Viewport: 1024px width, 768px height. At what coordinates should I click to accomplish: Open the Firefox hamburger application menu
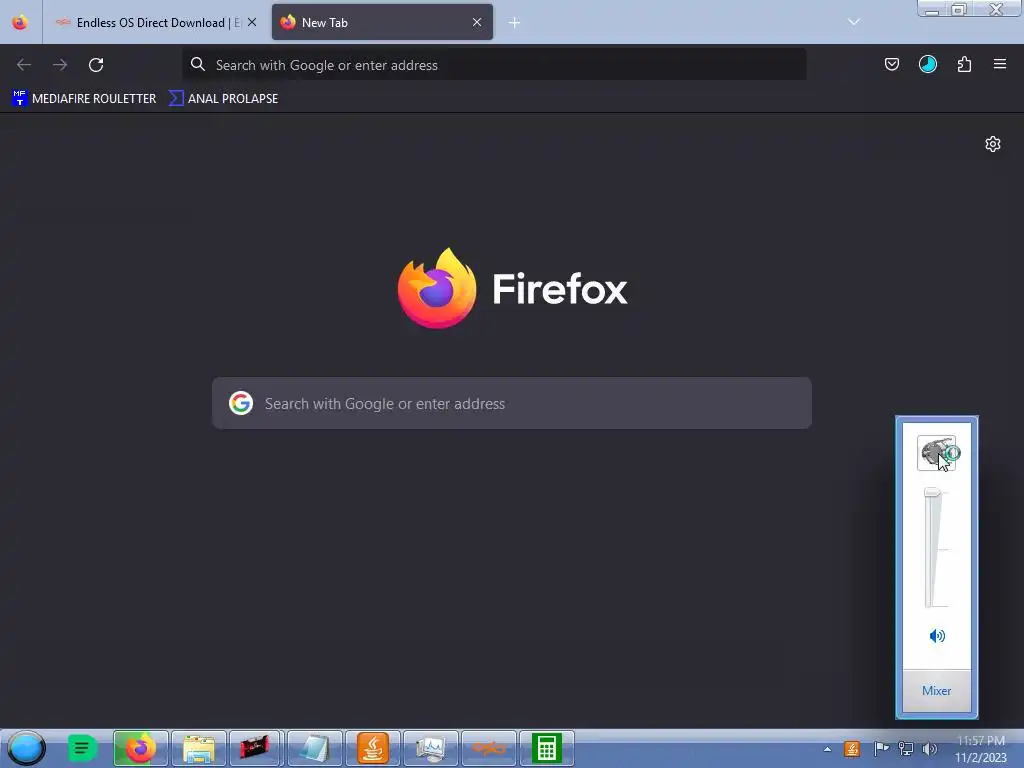[1000, 64]
